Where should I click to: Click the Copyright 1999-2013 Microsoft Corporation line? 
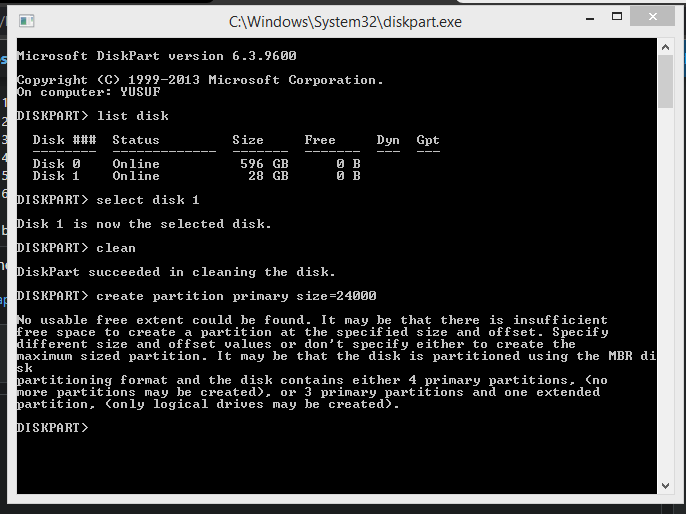coord(200,80)
